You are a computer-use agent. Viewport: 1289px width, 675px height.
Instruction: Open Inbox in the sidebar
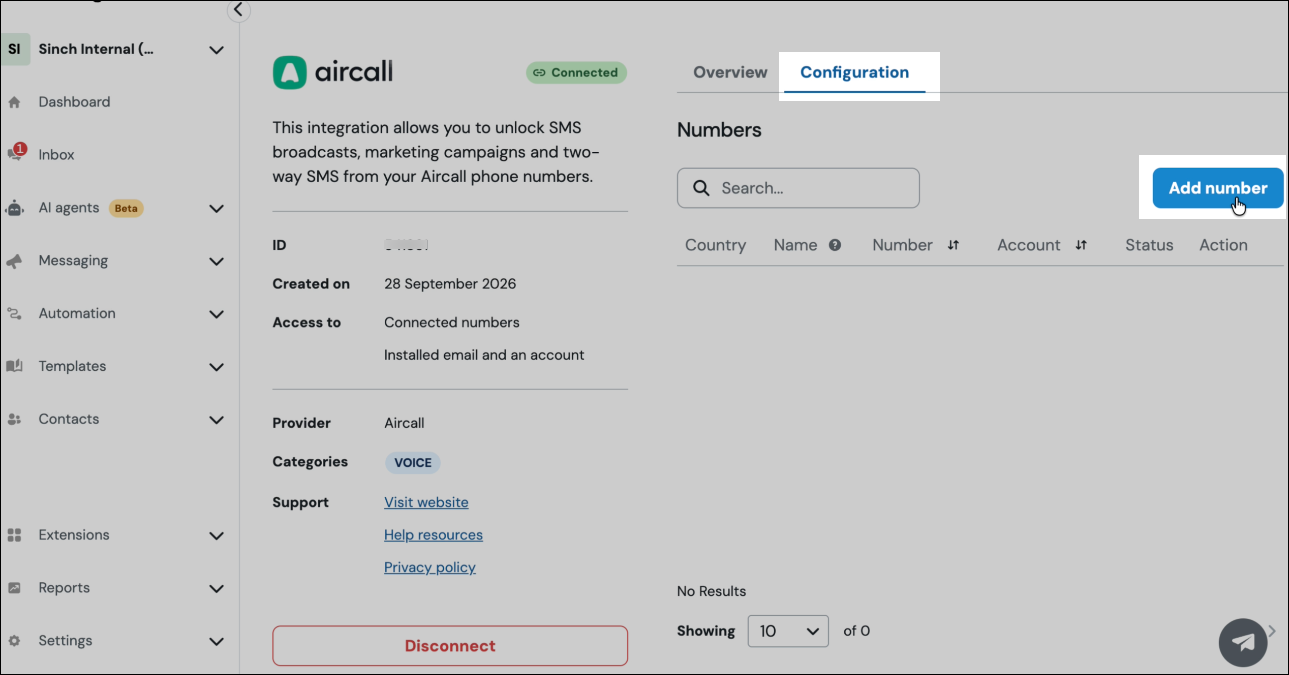[x=56, y=155]
